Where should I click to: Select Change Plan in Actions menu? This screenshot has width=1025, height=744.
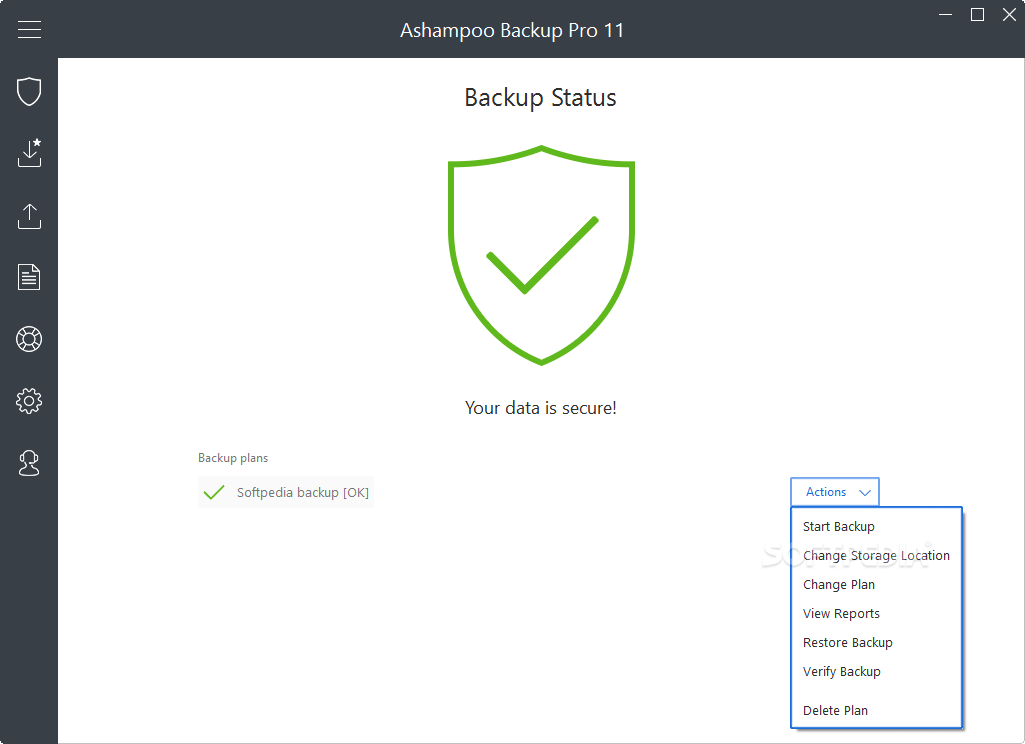pos(839,584)
